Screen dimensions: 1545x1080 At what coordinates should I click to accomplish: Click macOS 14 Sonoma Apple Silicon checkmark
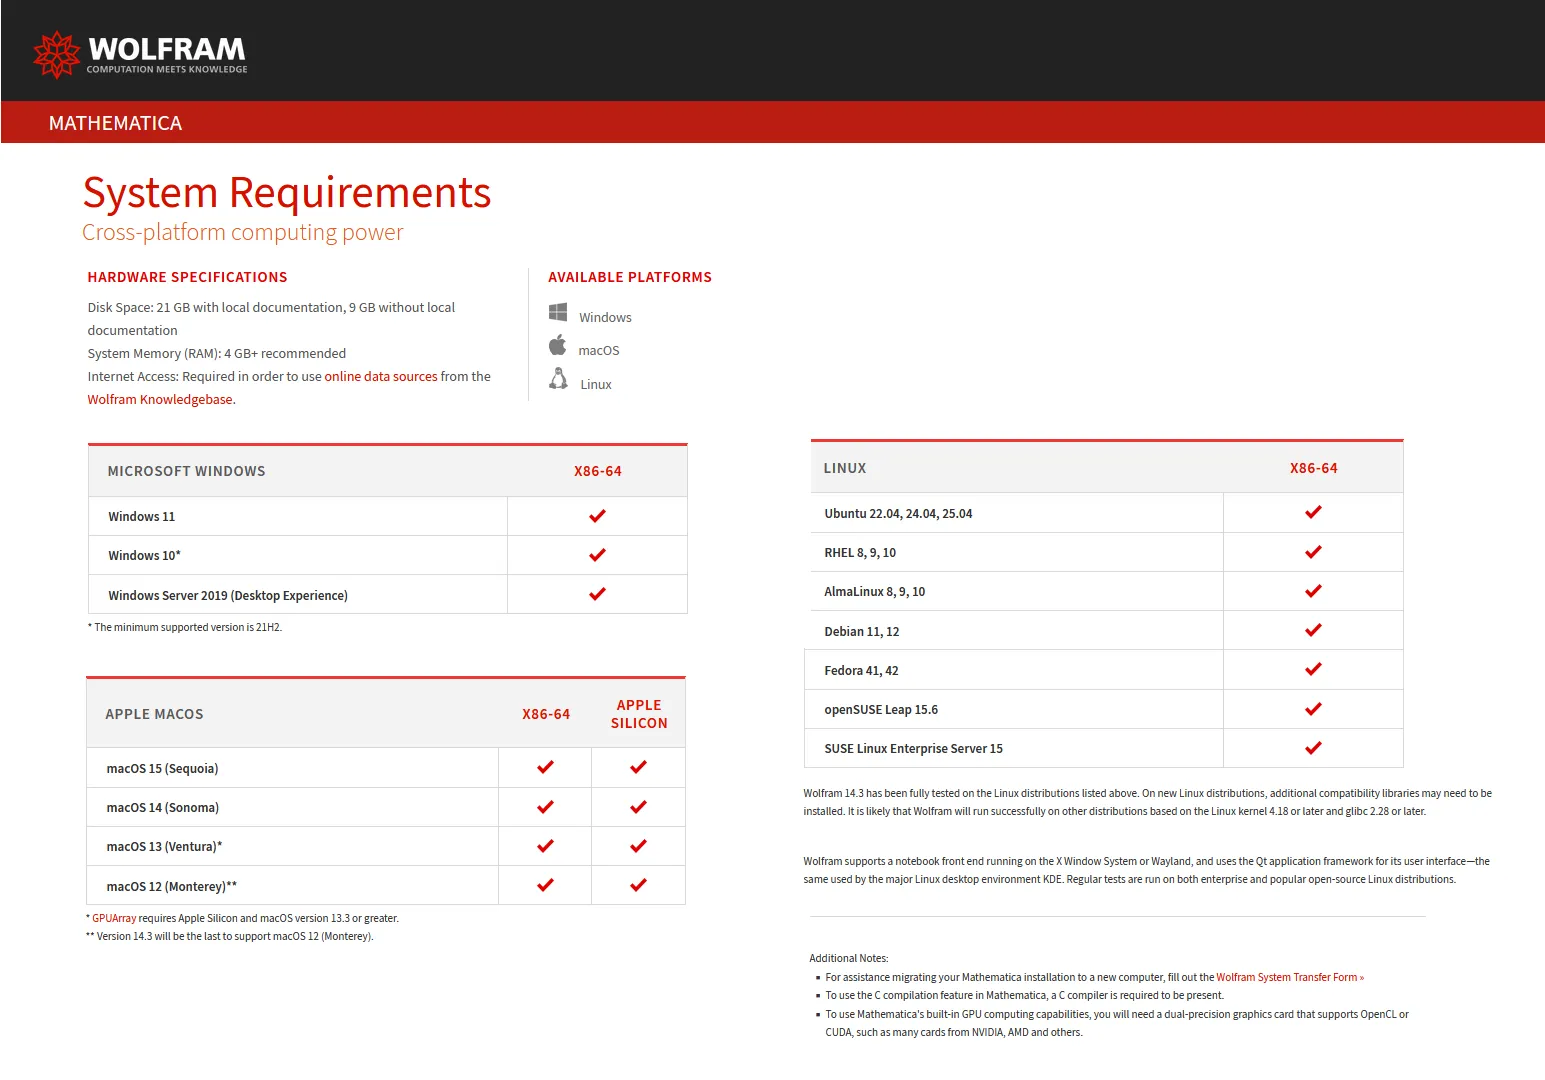click(x=638, y=807)
